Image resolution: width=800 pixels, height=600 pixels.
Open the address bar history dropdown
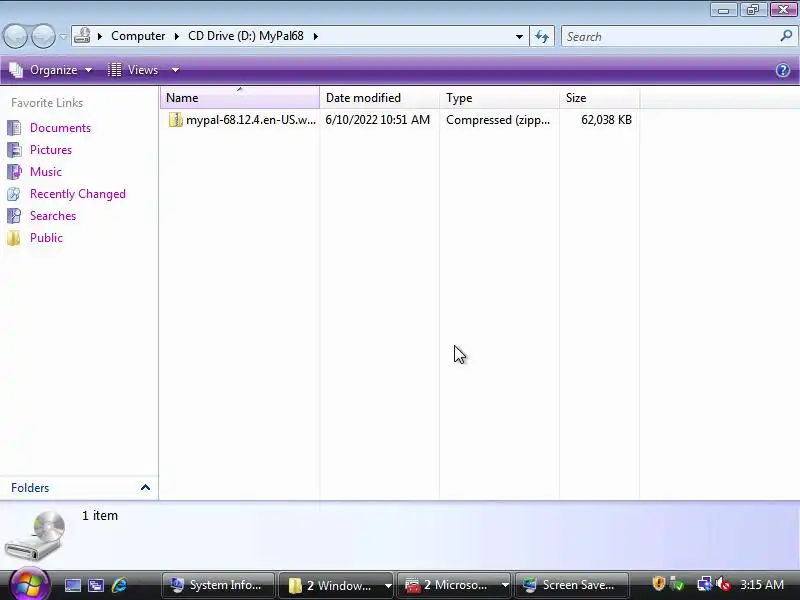tap(519, 36)
